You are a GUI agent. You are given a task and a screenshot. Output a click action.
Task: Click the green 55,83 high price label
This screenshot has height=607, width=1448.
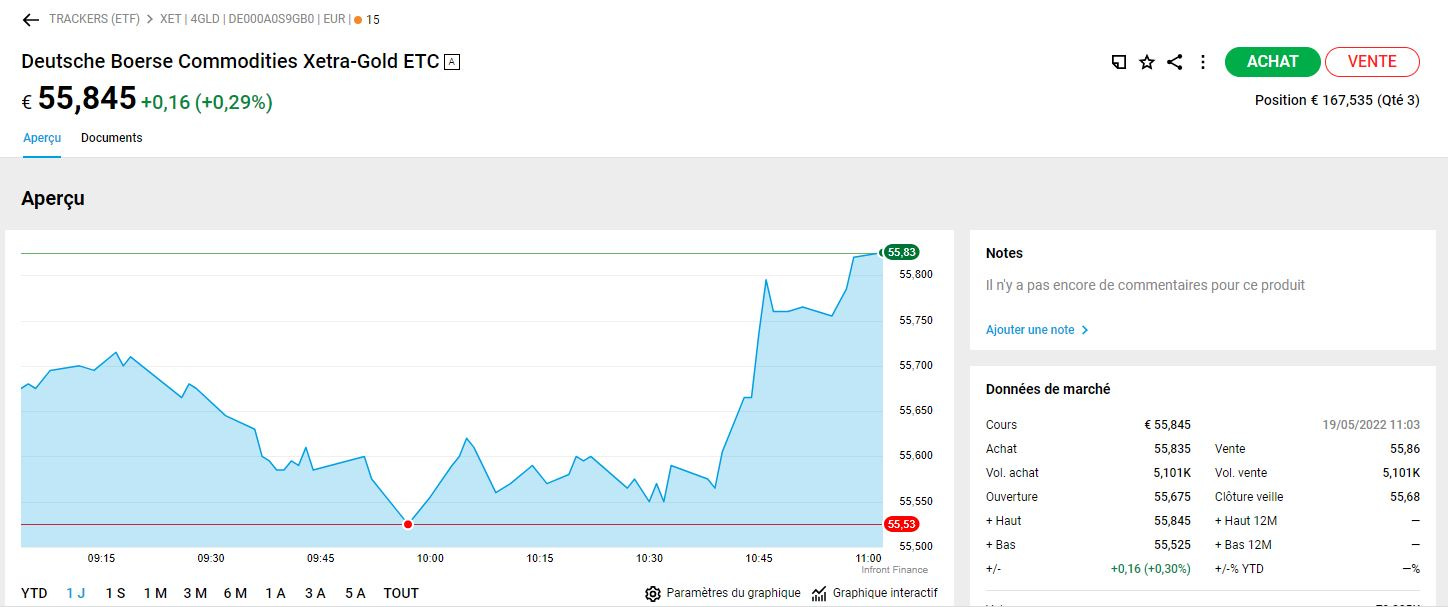pos(901,252)
